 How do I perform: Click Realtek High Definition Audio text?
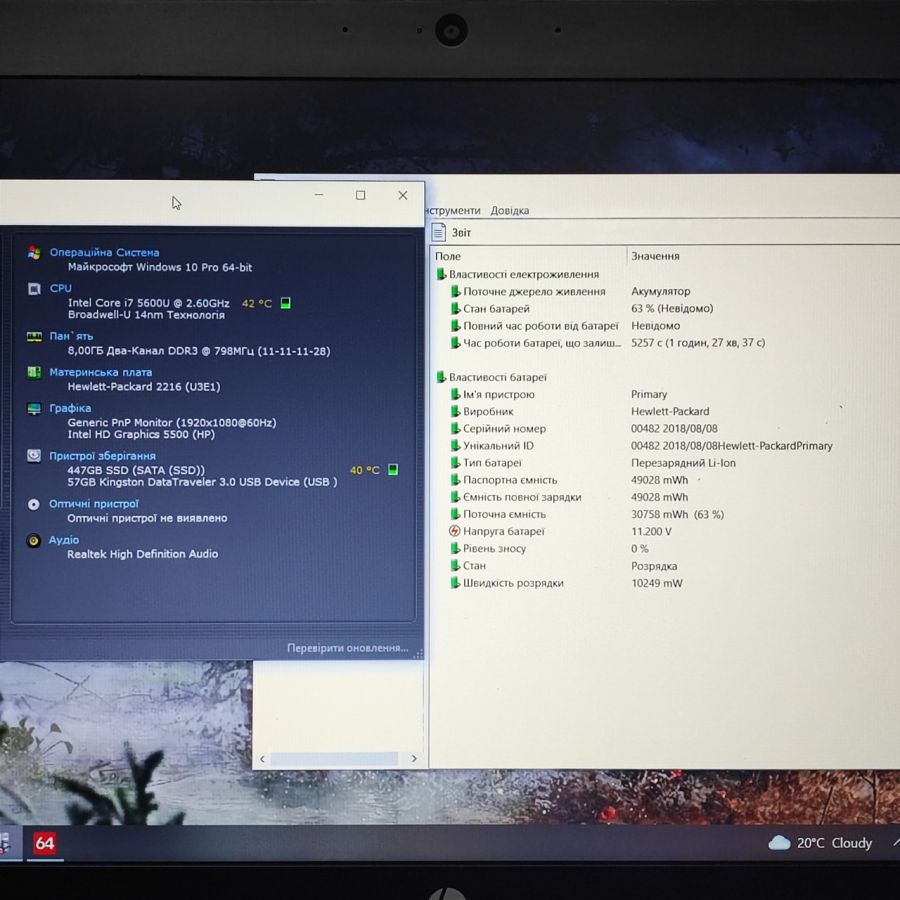coord(142,554)
